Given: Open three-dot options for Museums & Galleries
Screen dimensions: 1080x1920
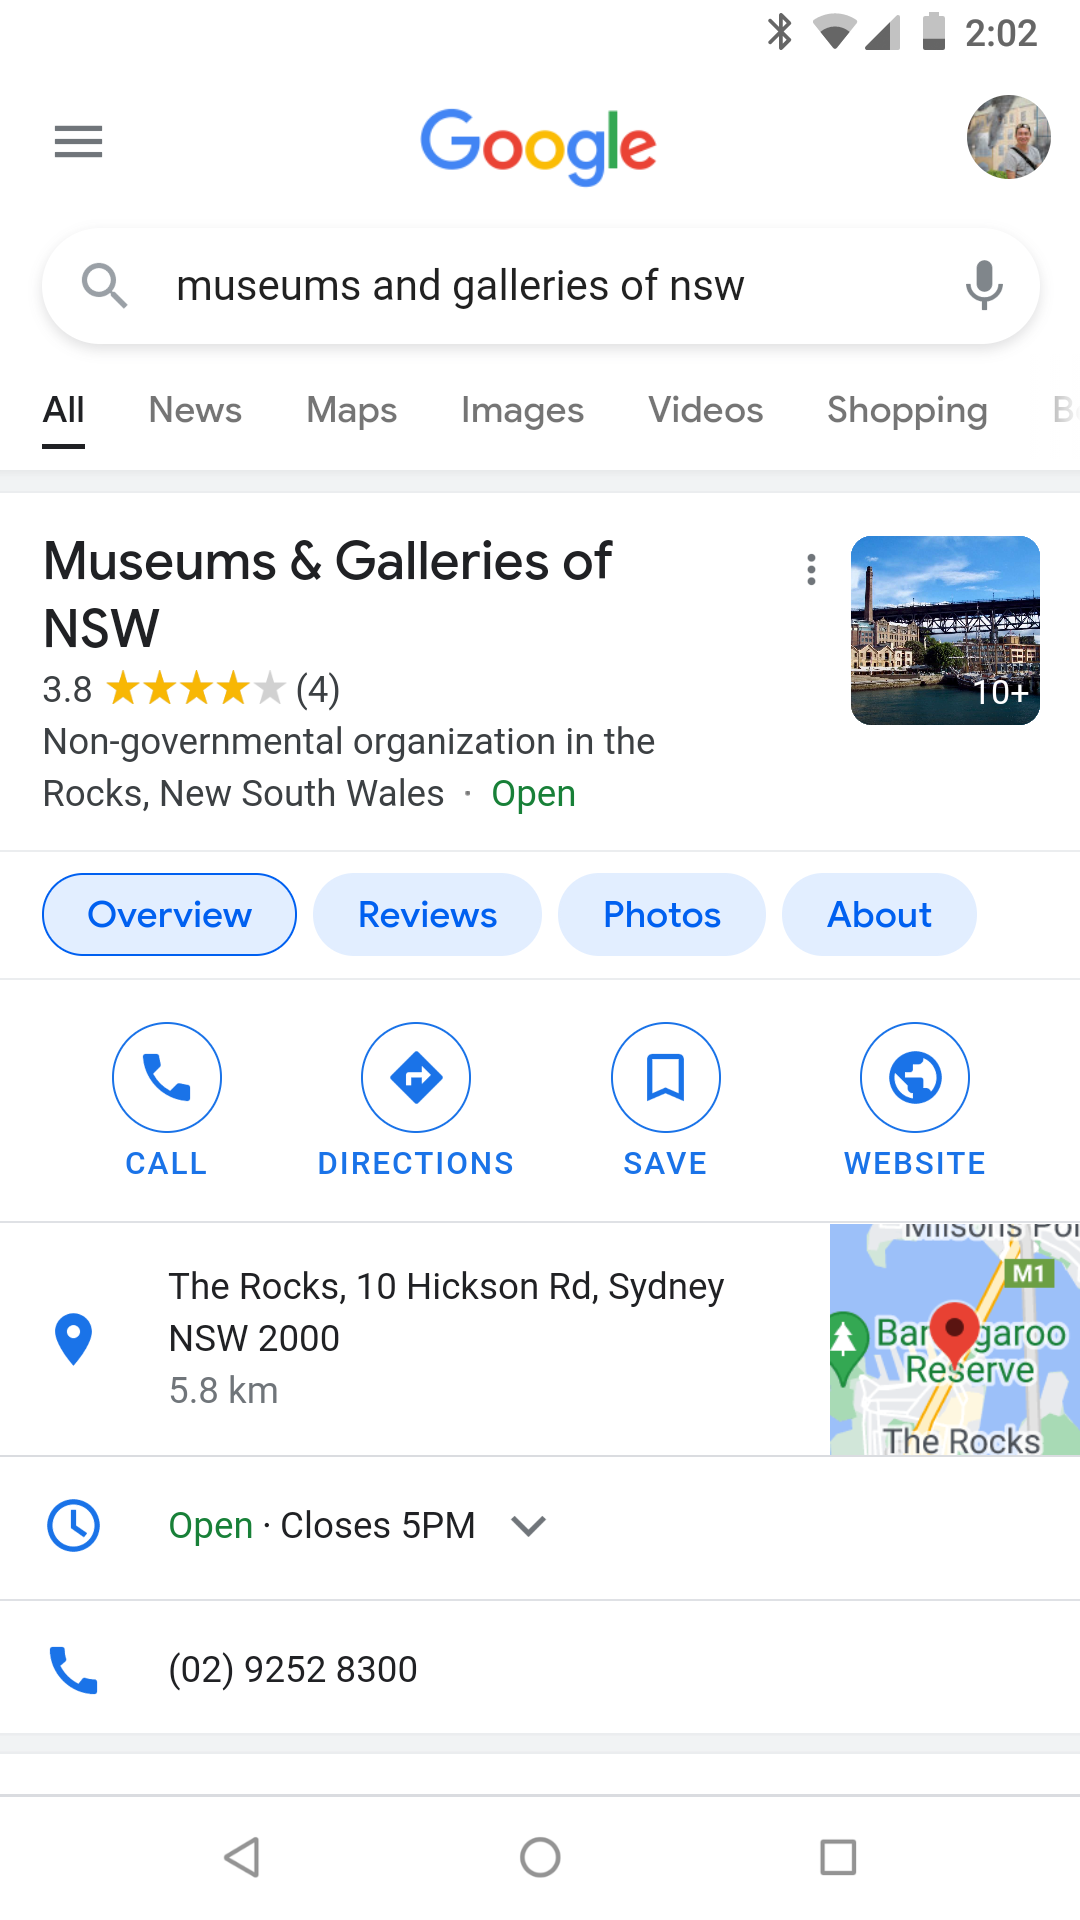Looking at the screenshot, I should coord(811,570).
